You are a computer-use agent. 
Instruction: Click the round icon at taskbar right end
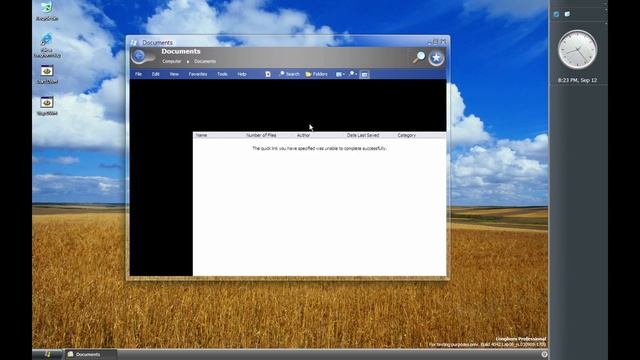(544, 354)
